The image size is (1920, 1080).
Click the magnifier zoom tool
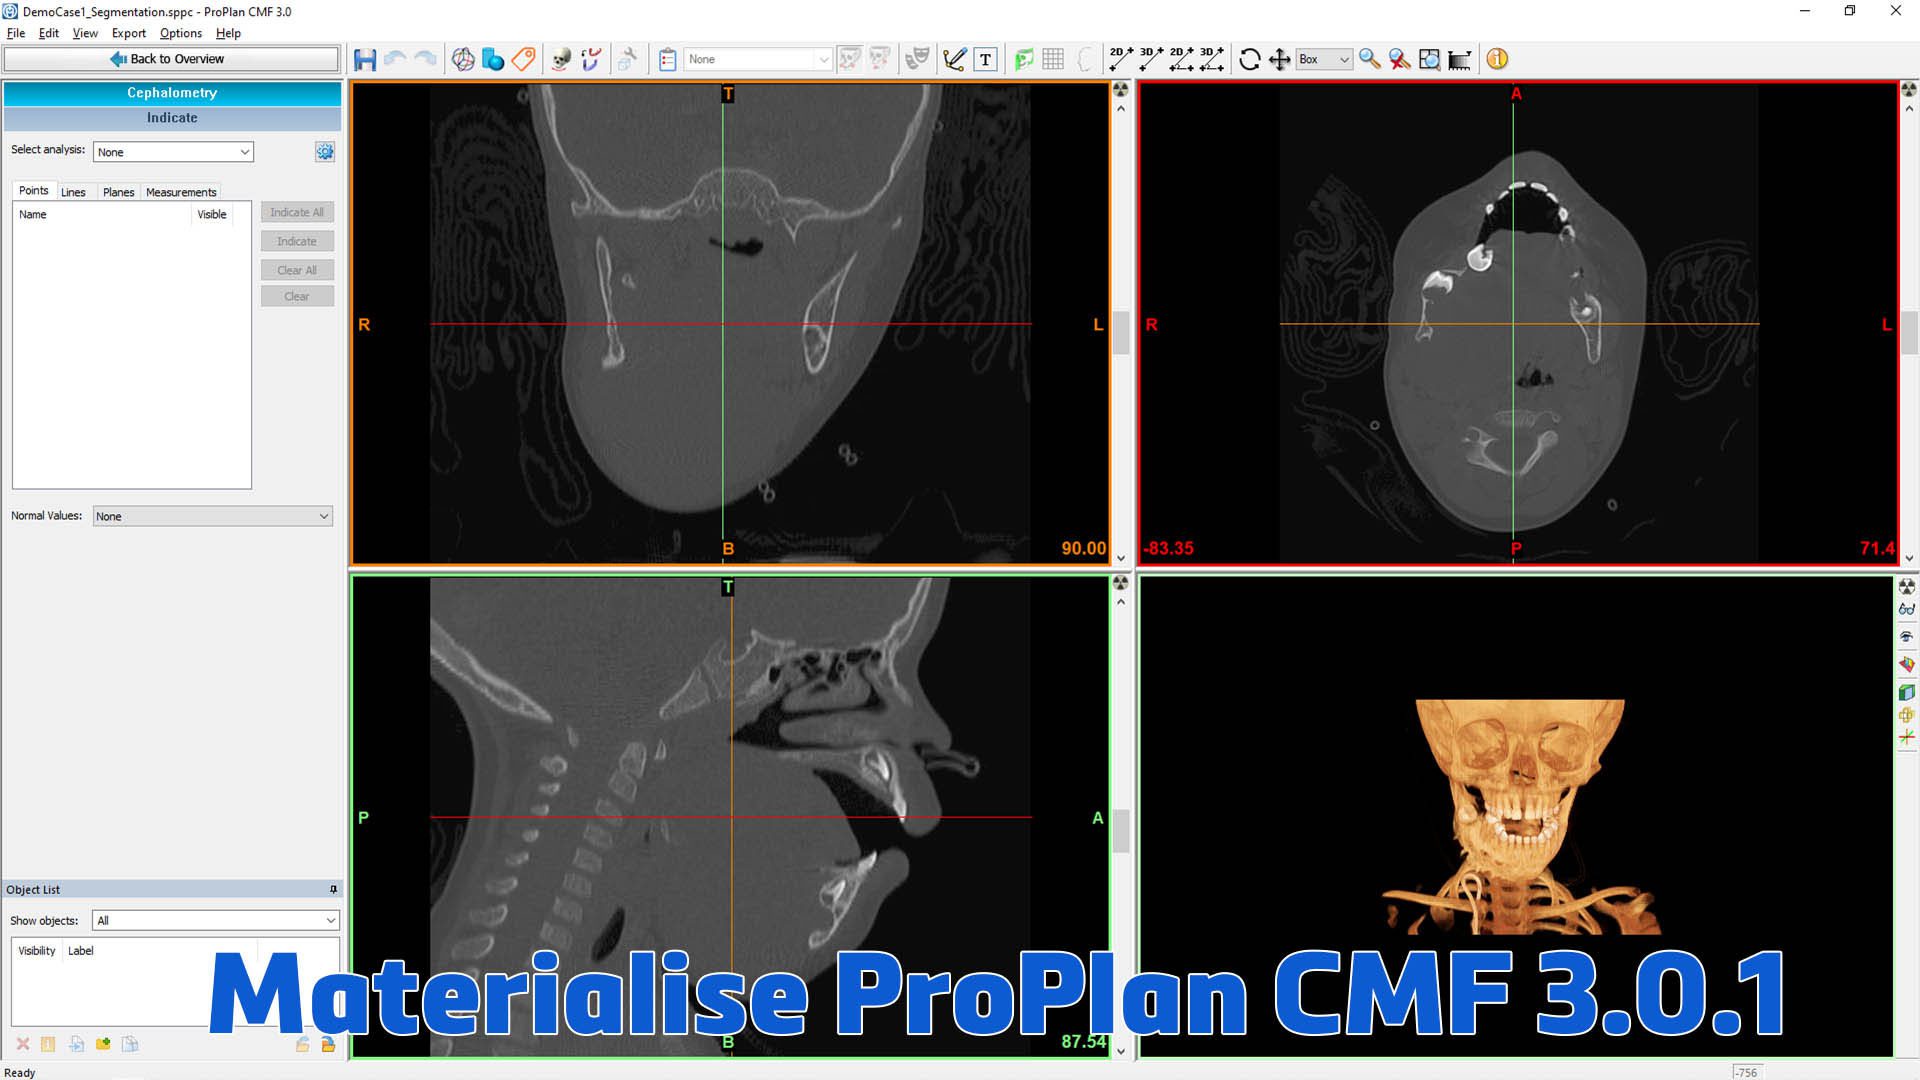coord(1369,60)
